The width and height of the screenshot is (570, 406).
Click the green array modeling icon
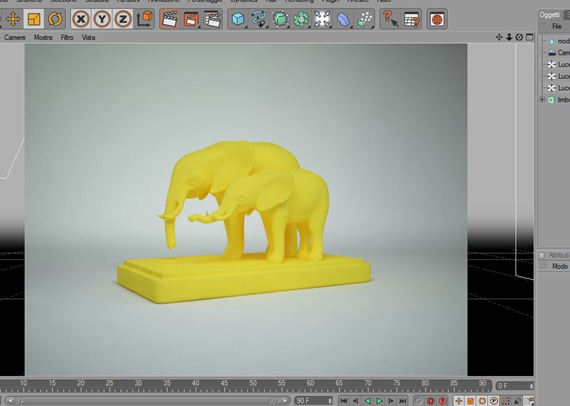301,19
